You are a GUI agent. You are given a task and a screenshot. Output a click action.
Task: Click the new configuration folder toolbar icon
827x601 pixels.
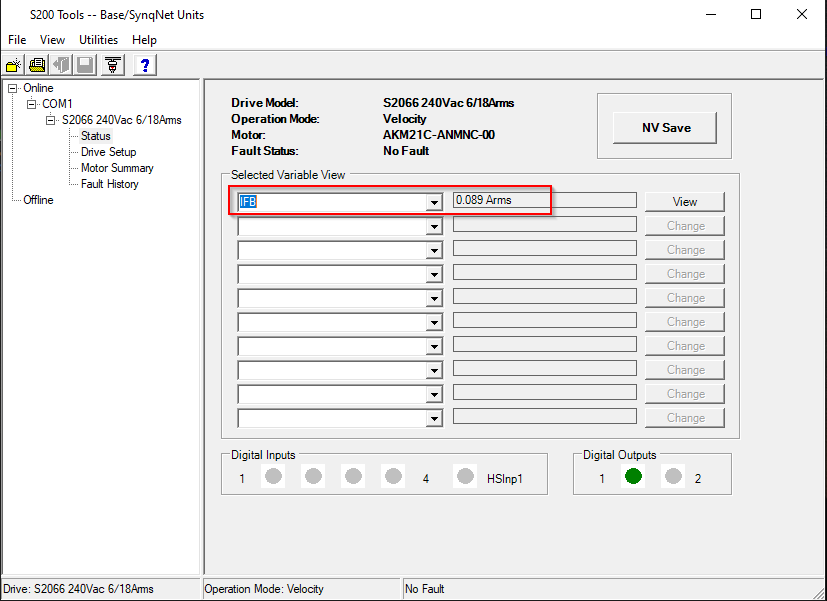click(x=13, y=65)
